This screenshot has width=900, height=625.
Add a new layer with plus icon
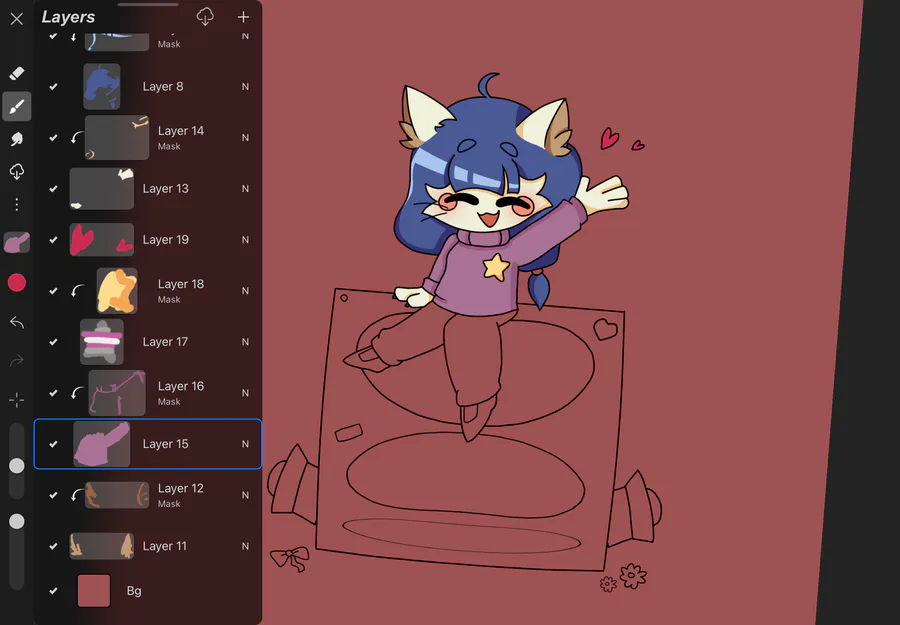pos(243,17)
